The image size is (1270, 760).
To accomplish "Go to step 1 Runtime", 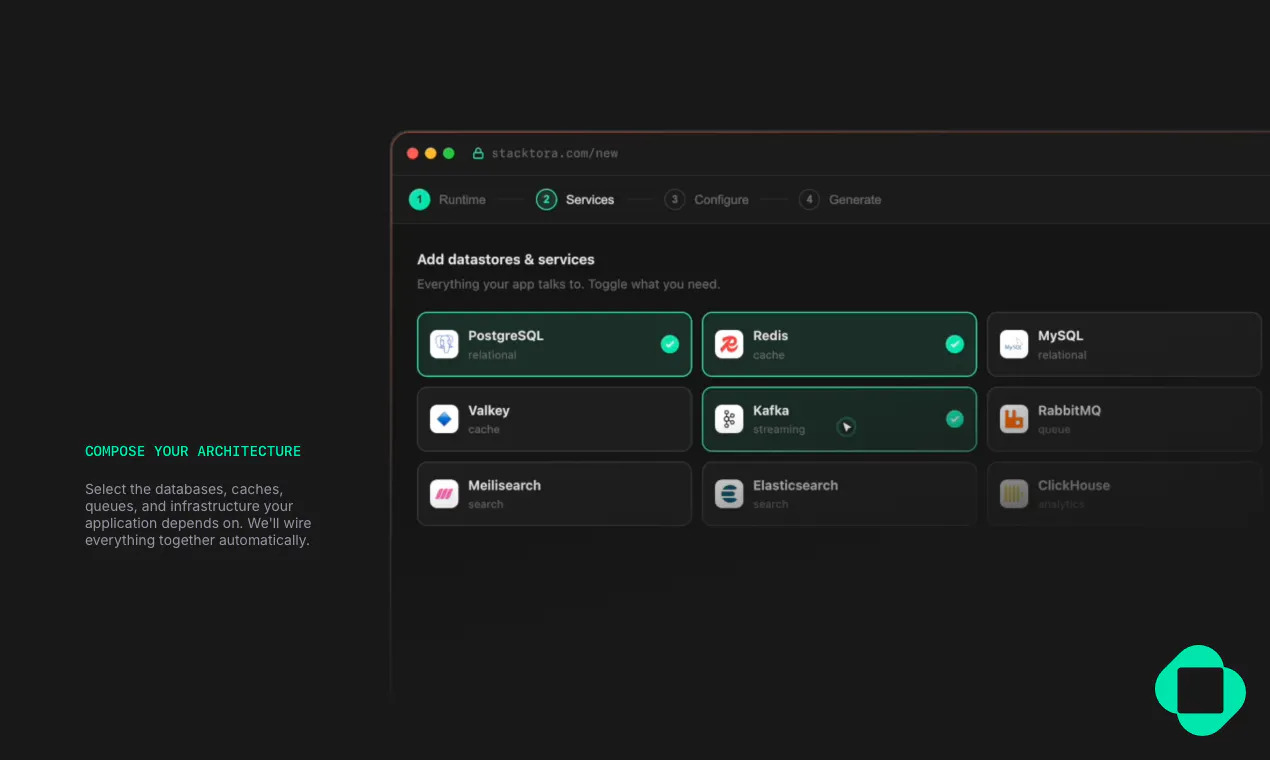I will 447,199.
